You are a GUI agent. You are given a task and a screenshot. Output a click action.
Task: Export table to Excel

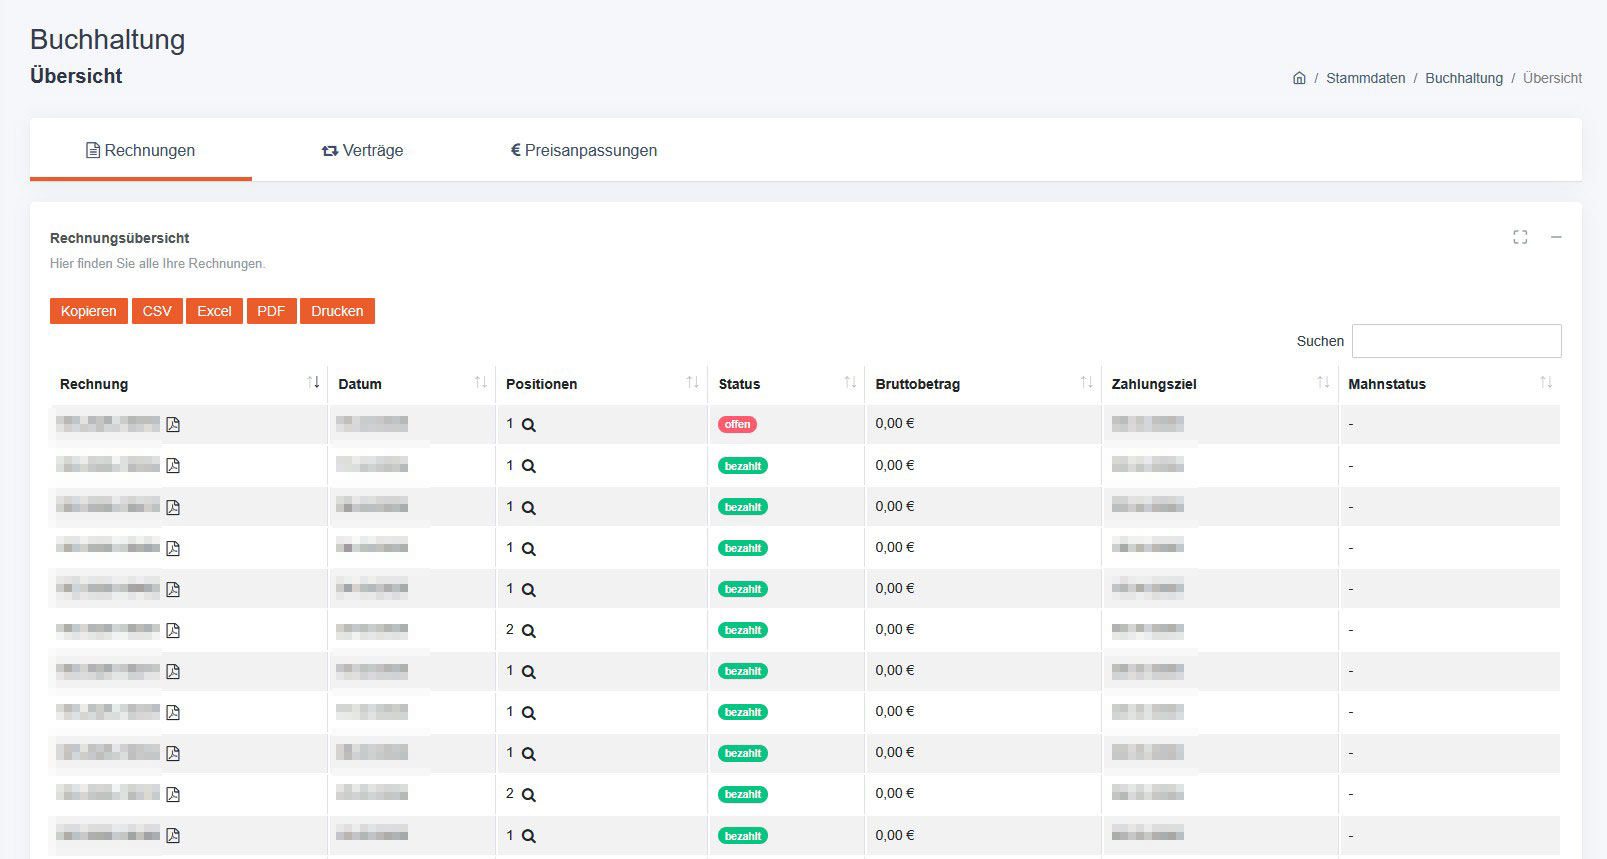tap(214, 311)
